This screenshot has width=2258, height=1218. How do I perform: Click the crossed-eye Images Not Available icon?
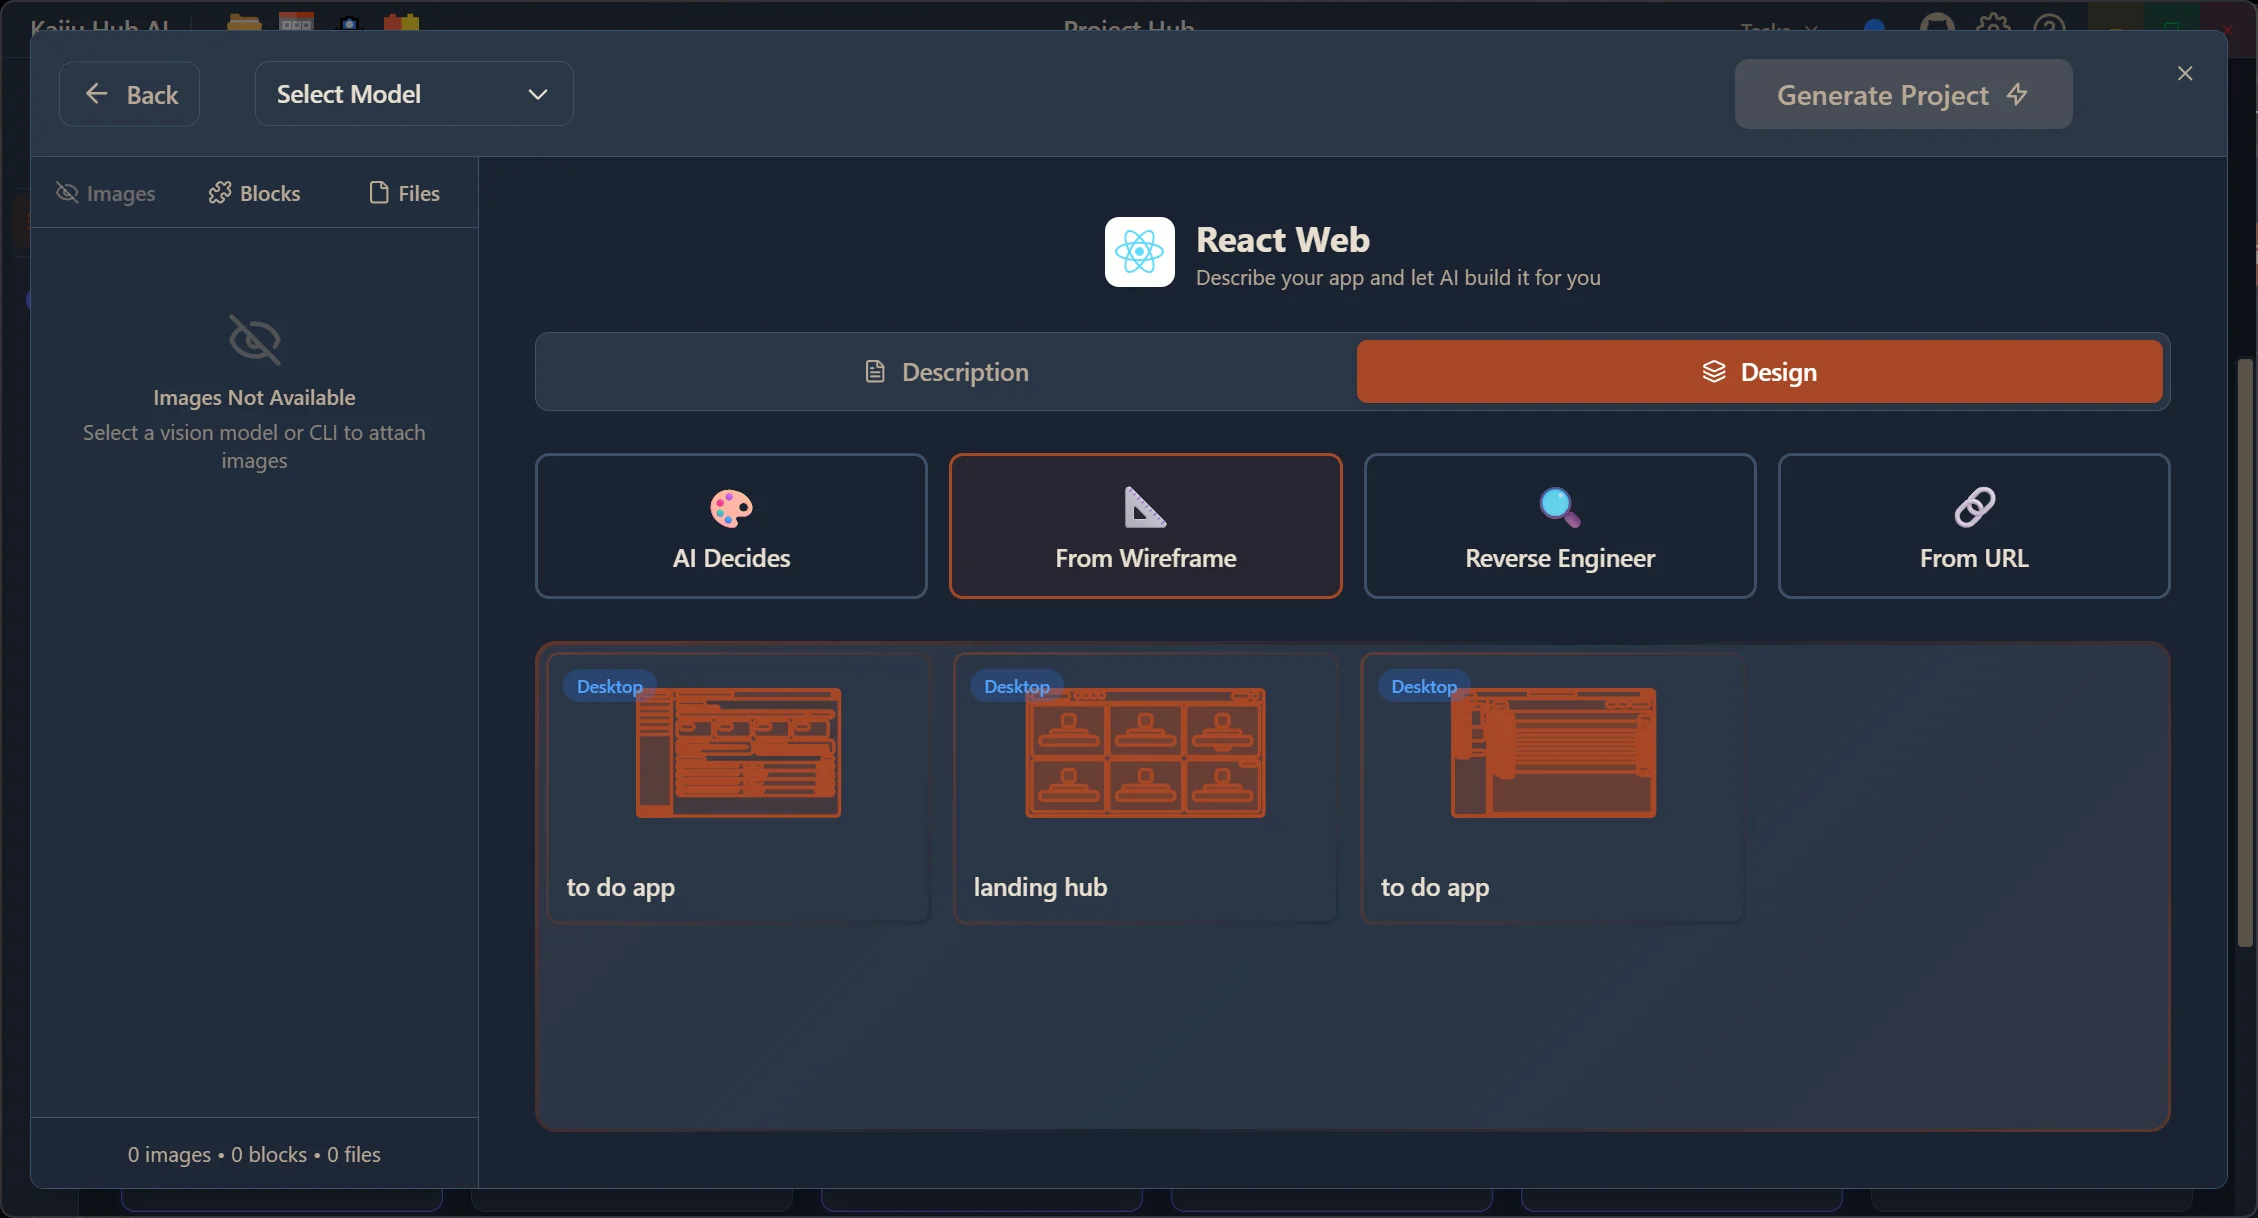click(254, 340)
